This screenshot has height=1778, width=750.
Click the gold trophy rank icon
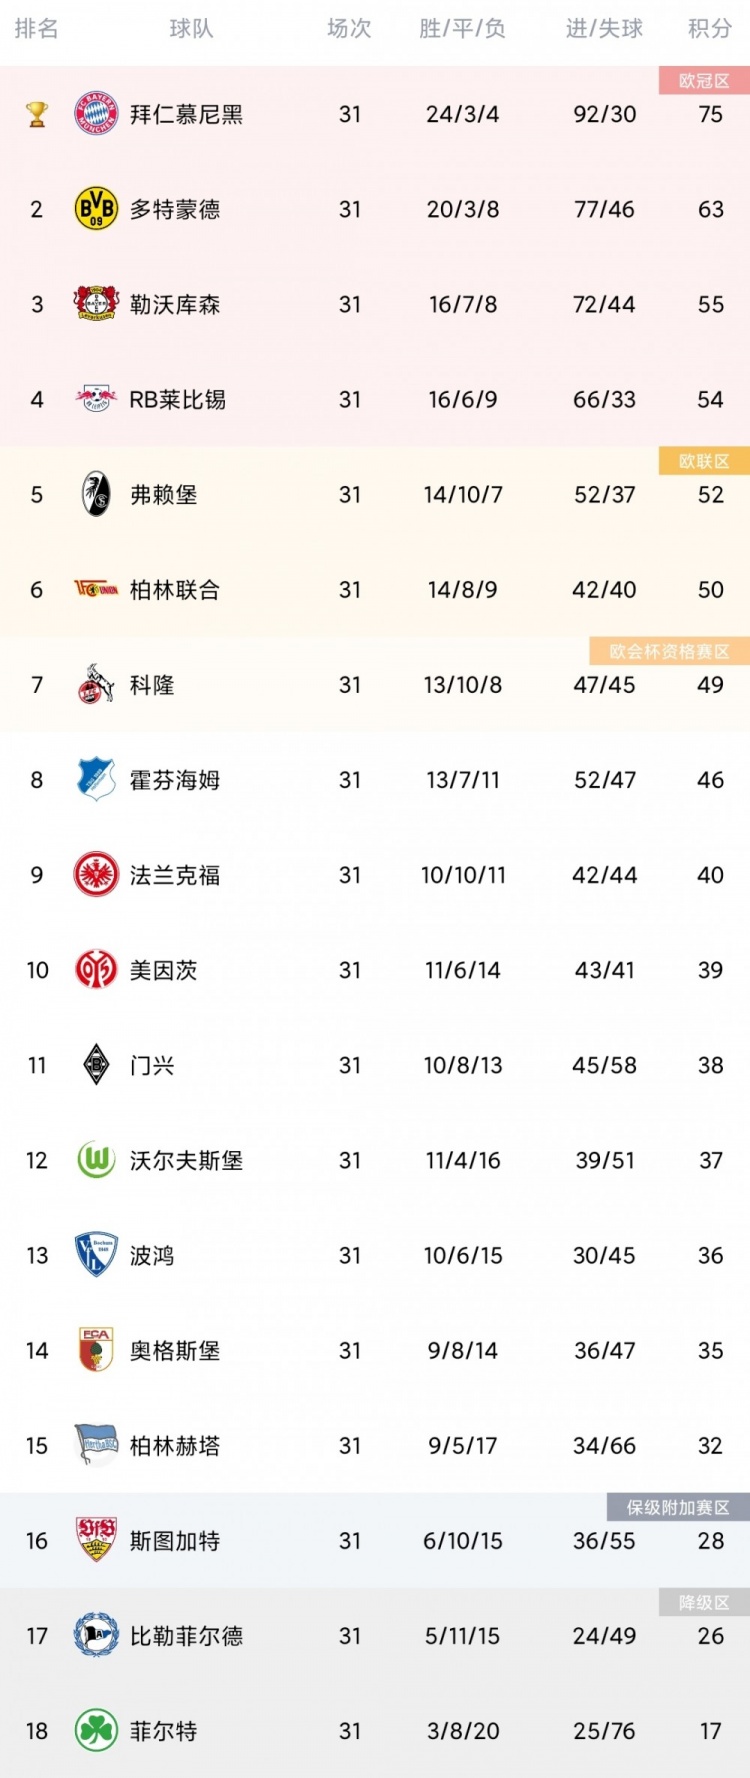tap(37, 114)
